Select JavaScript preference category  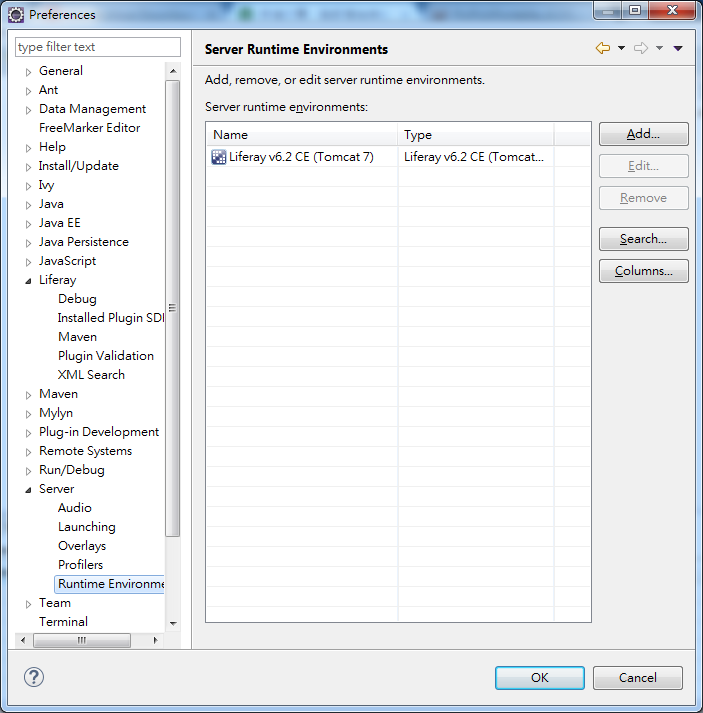(67, 261)
